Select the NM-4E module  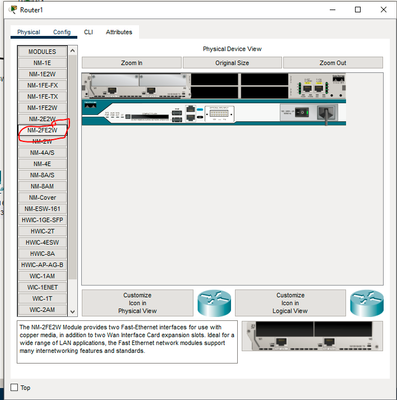tap(42, 164)
